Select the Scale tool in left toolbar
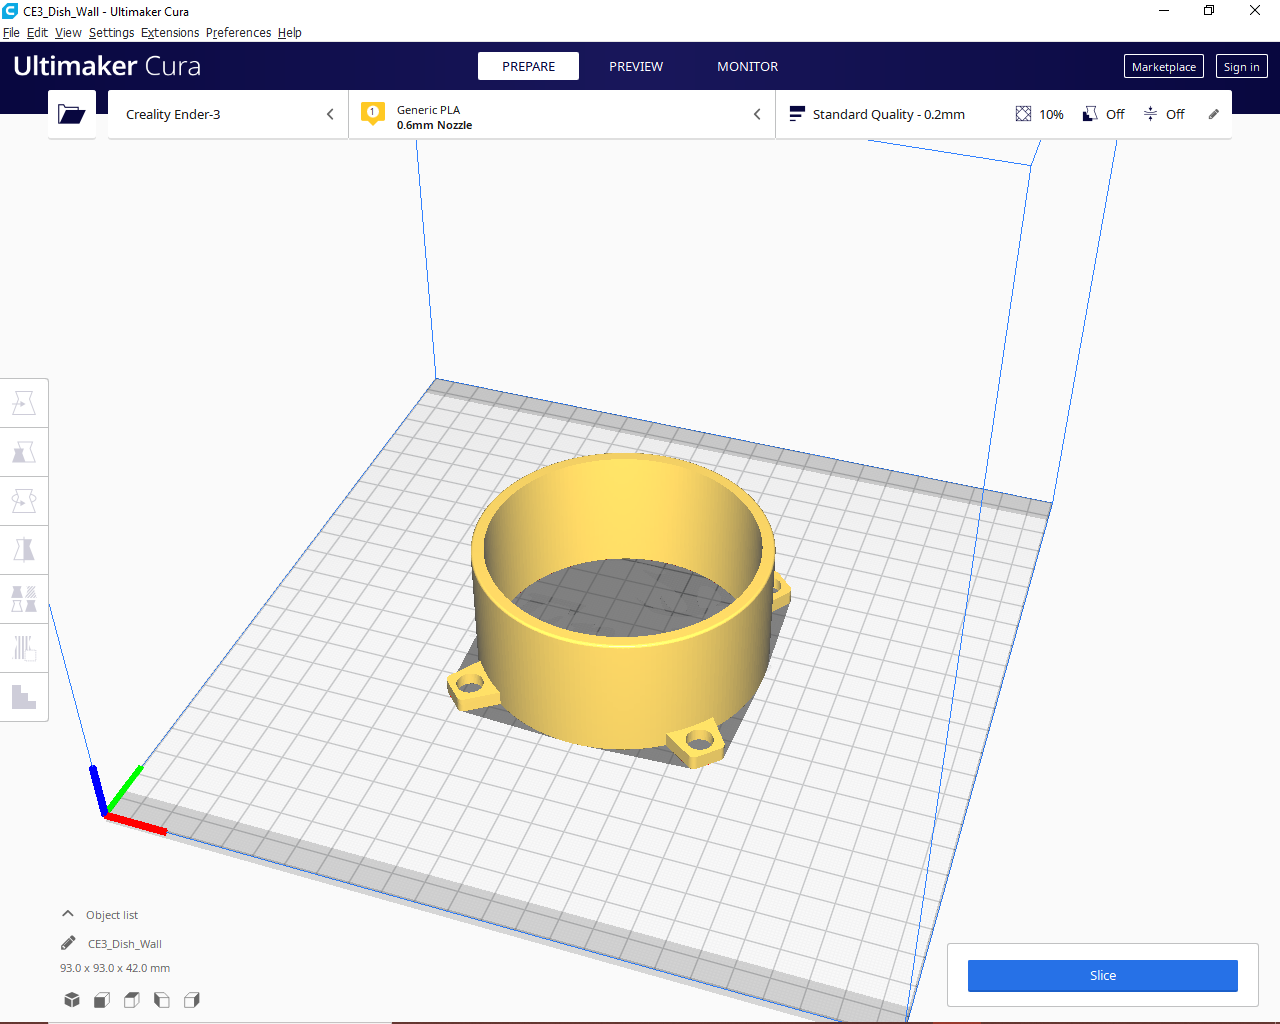This screenshot has height=1024, width=1280. (x=24, y=452)
